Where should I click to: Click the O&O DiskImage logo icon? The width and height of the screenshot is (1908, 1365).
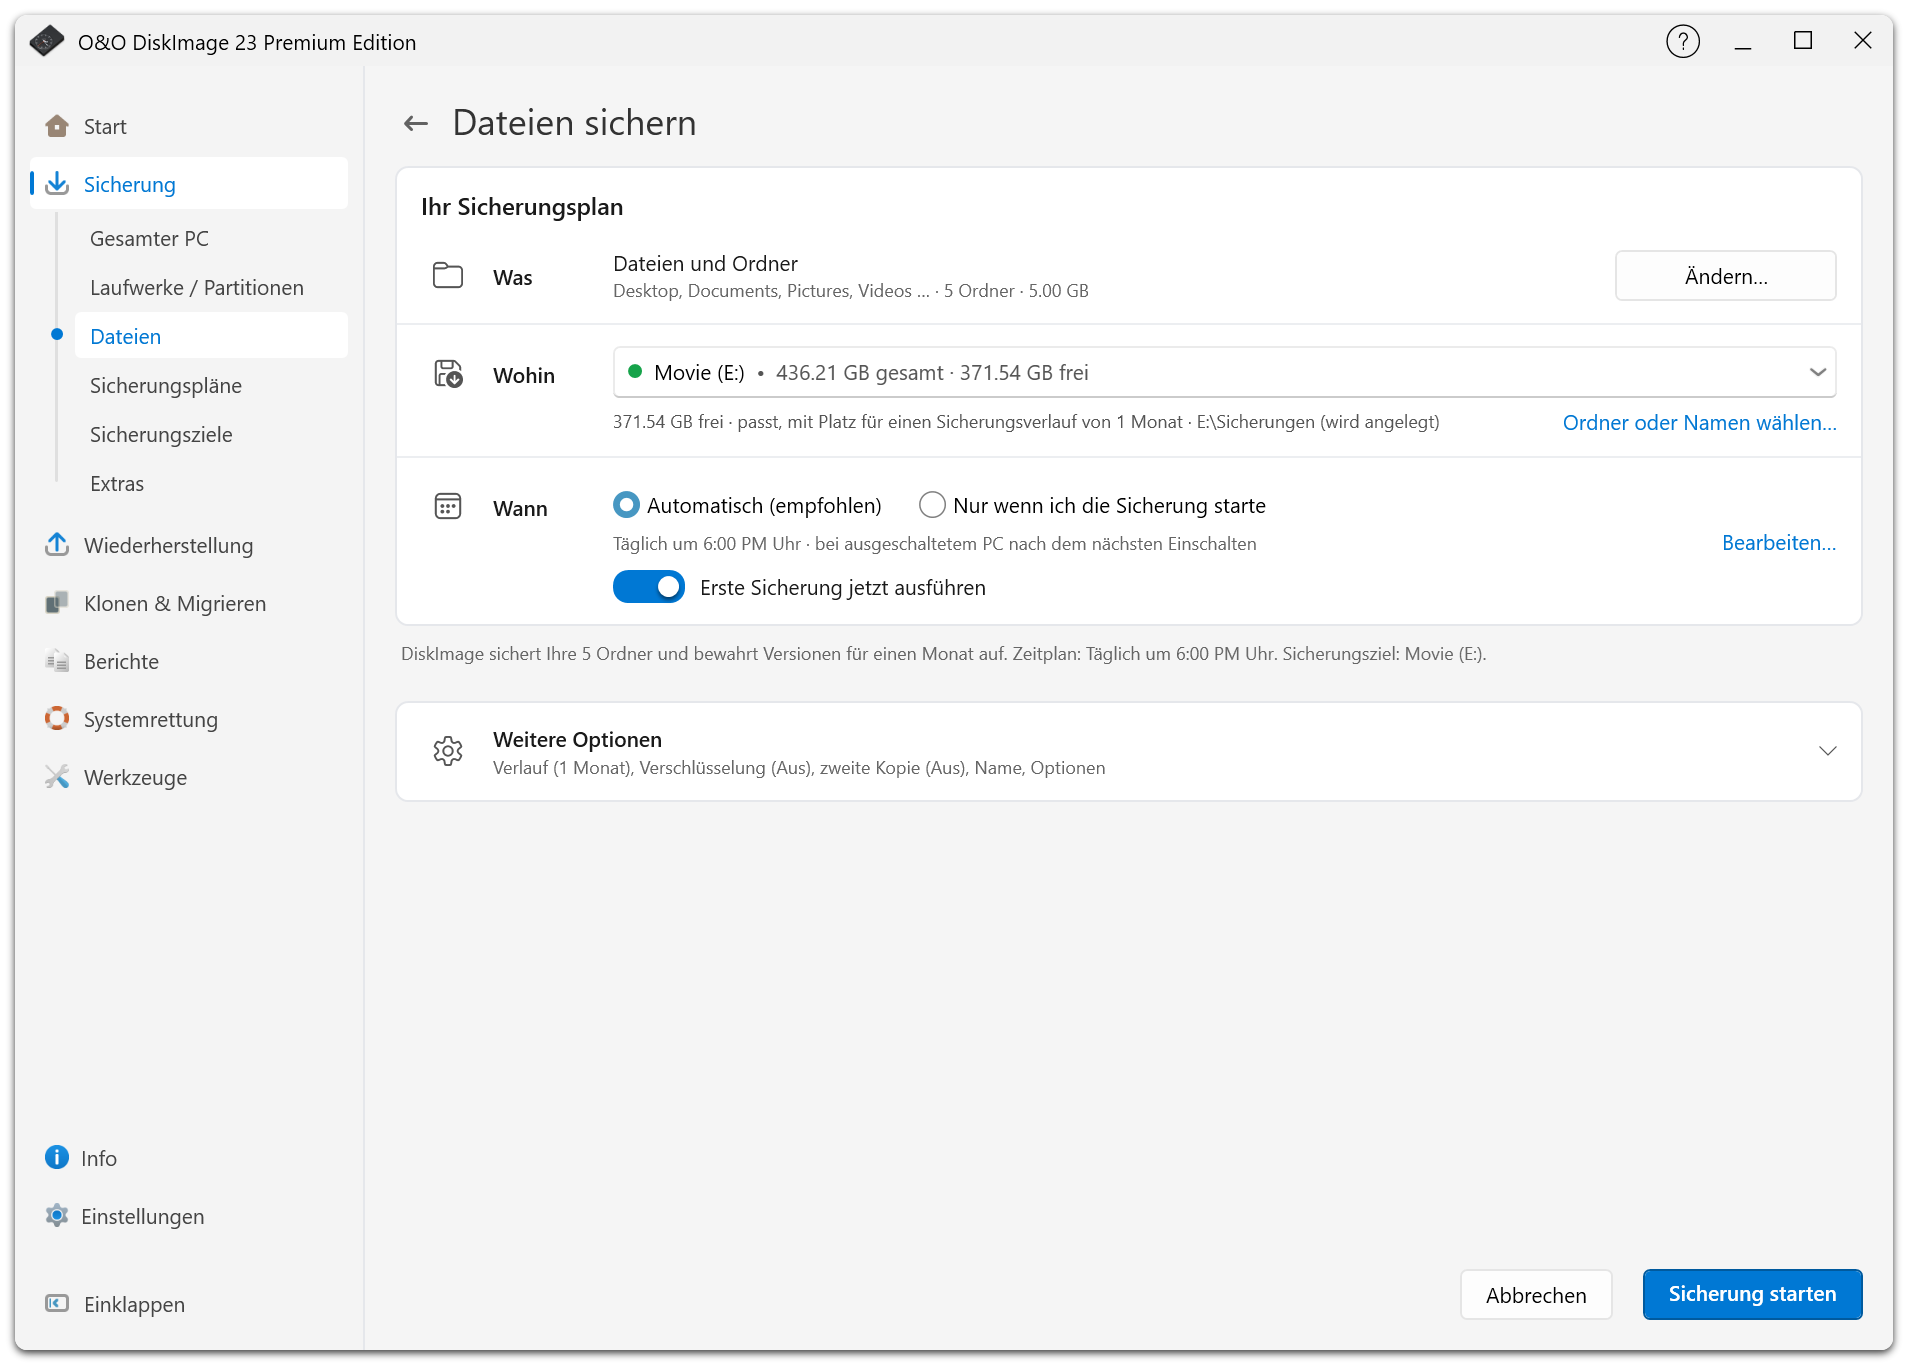[46, 42]
